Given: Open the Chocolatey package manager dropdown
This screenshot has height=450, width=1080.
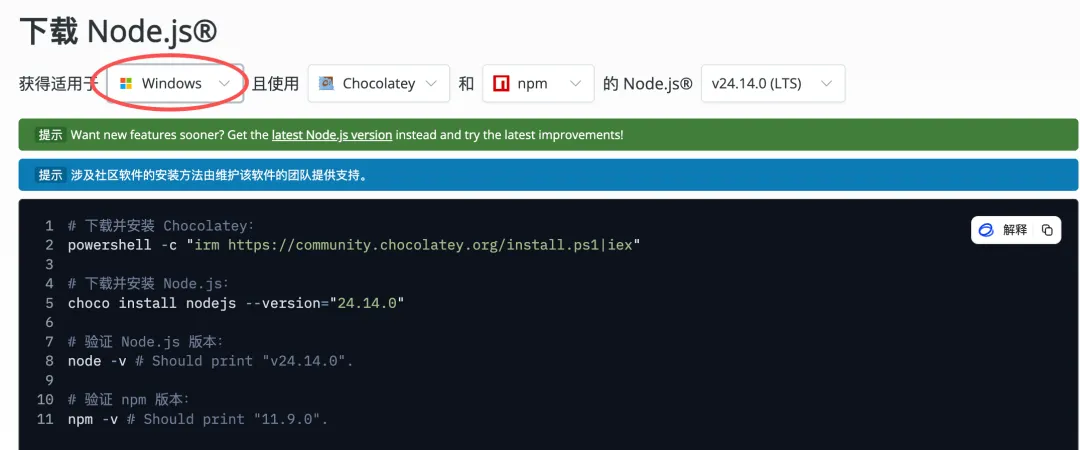Looking at the screenshot, I should coord(379,83).
